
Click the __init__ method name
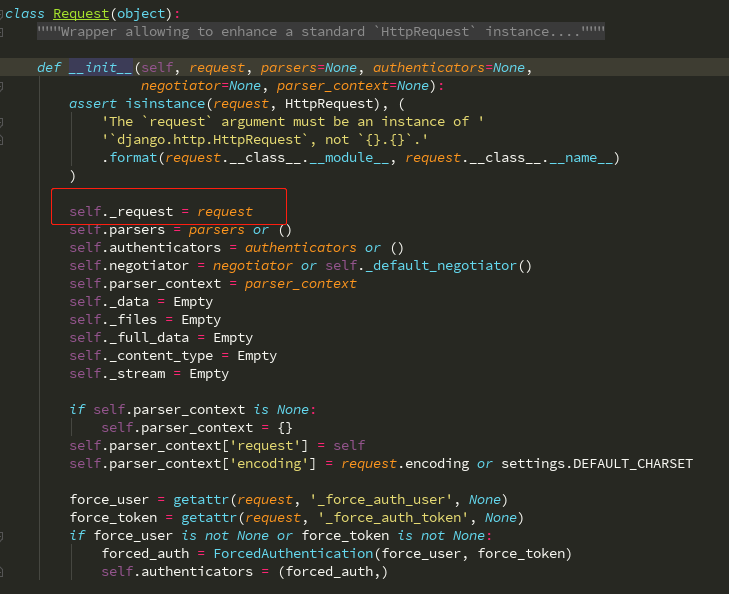[x=101, y=68]
